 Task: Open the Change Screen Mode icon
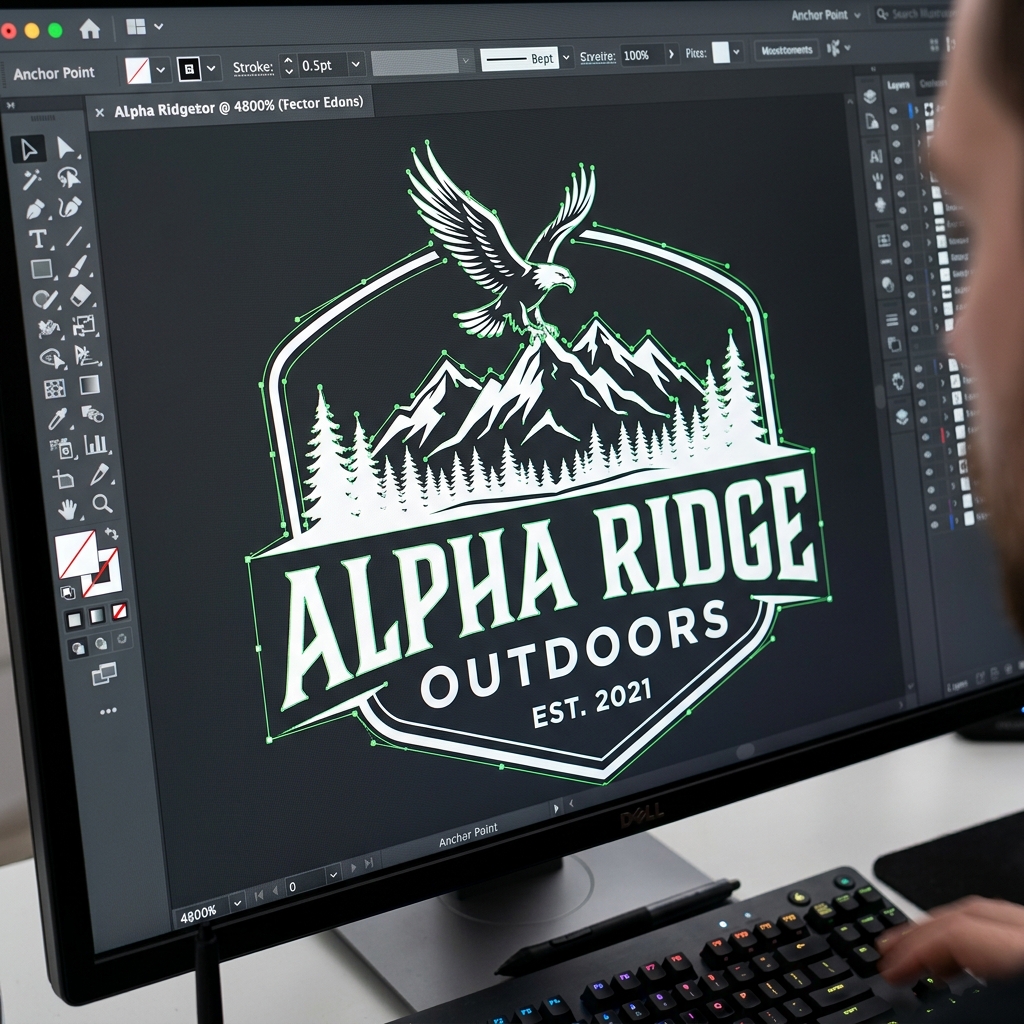click(x=104, y=673)
